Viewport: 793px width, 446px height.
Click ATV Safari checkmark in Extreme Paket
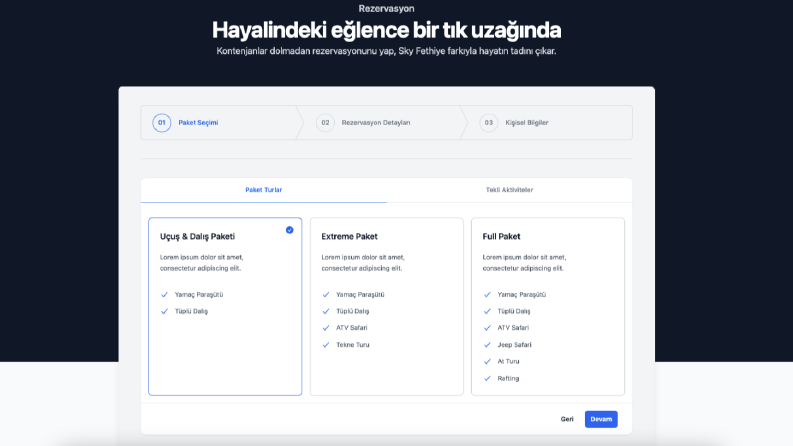[326, 328]
